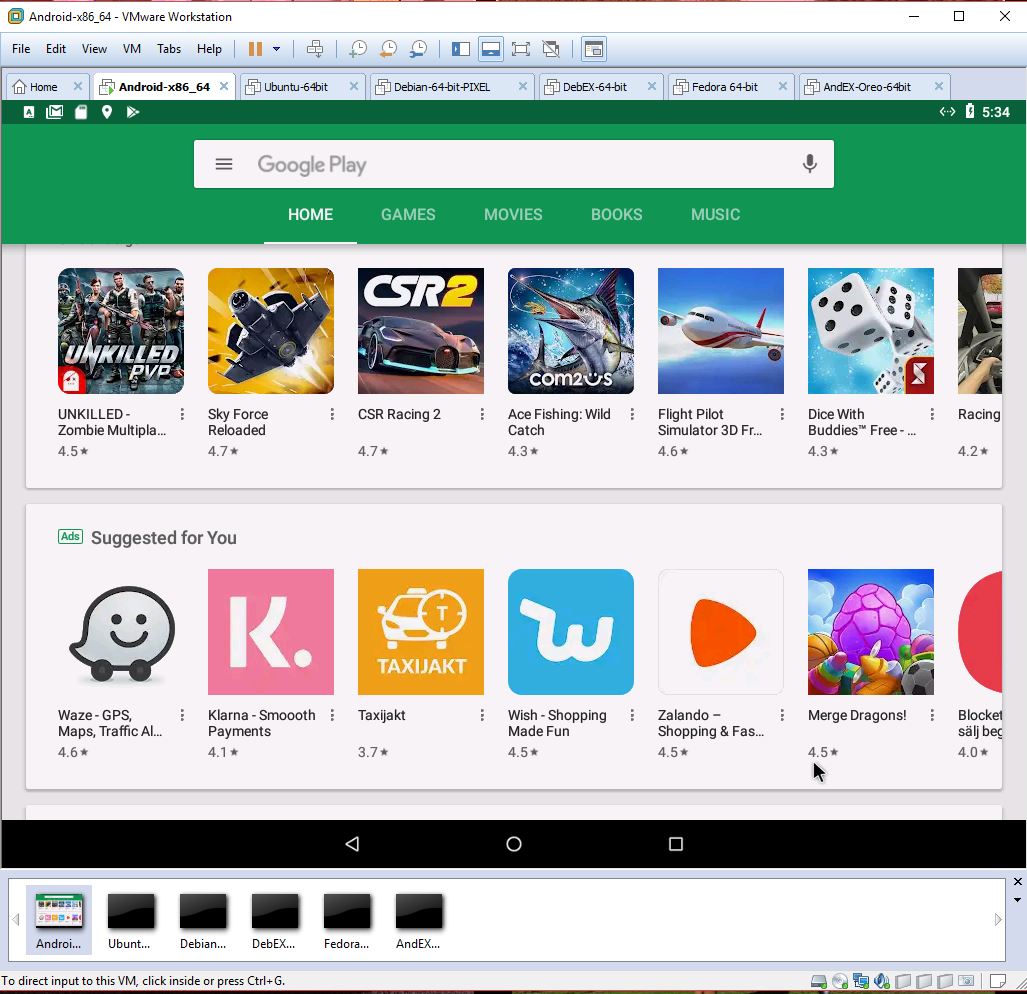This screenshot has width=1027, height=994.
Task: Open the Klarna app icon
Action: point(271,632)
